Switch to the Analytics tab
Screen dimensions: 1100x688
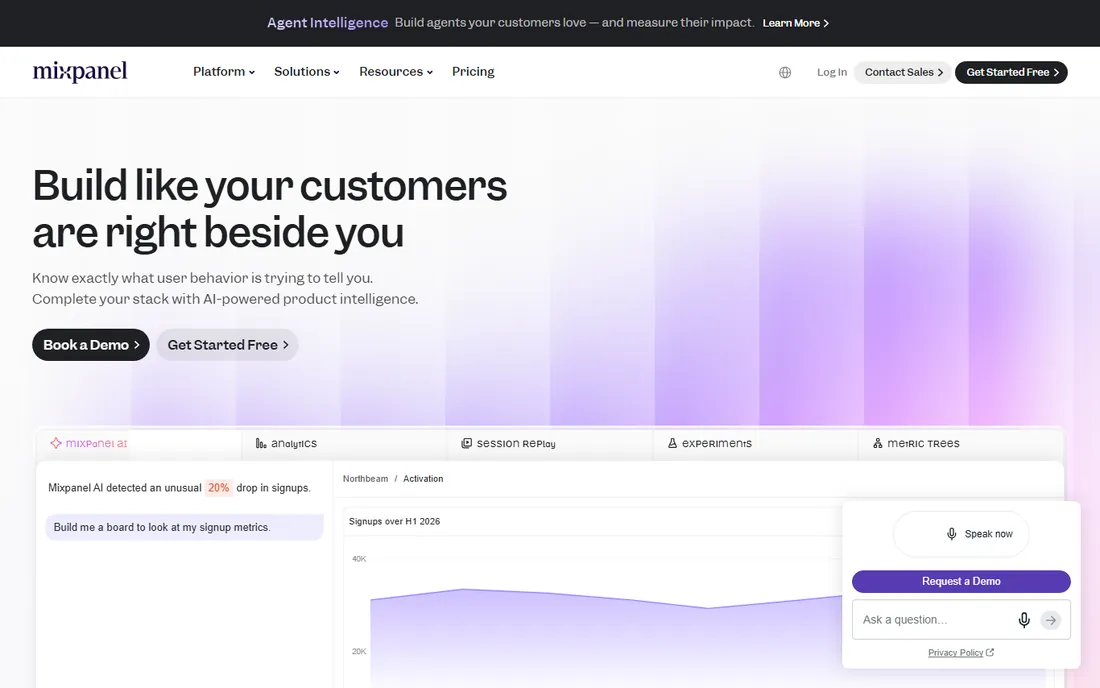344,443
